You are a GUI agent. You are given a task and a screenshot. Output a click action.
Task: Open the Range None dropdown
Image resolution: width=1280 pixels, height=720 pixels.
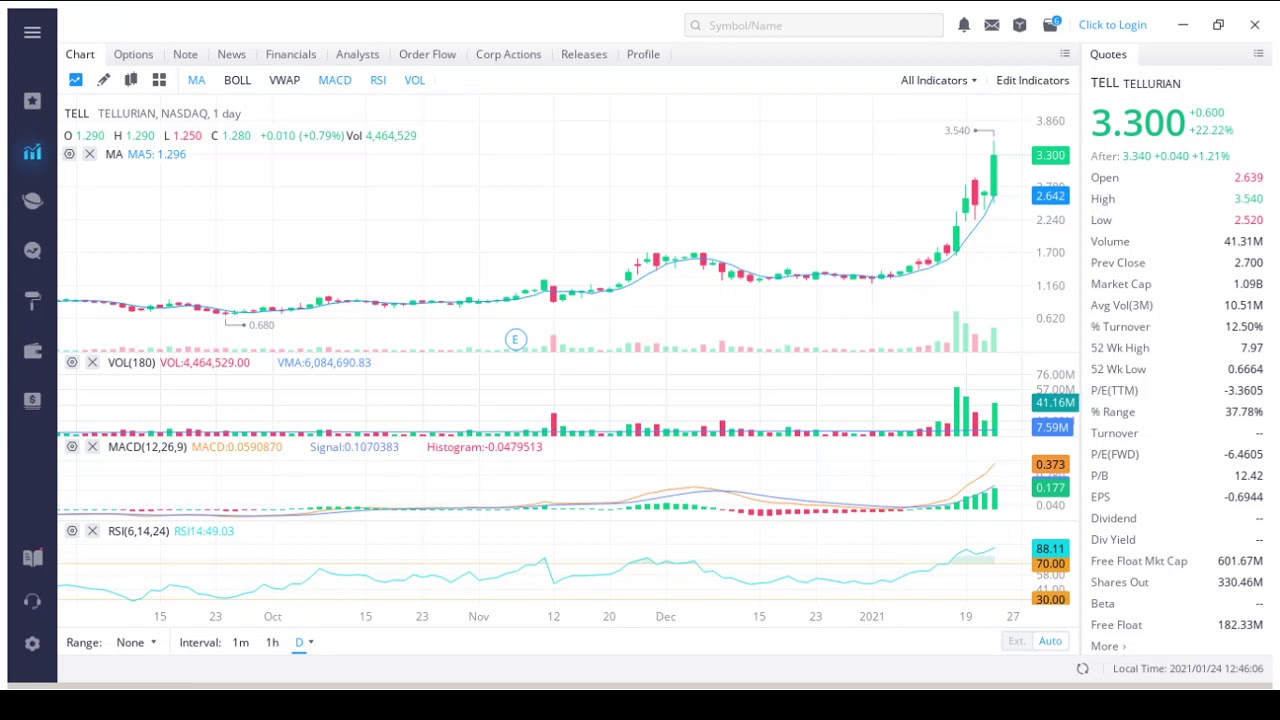point(136,642)
